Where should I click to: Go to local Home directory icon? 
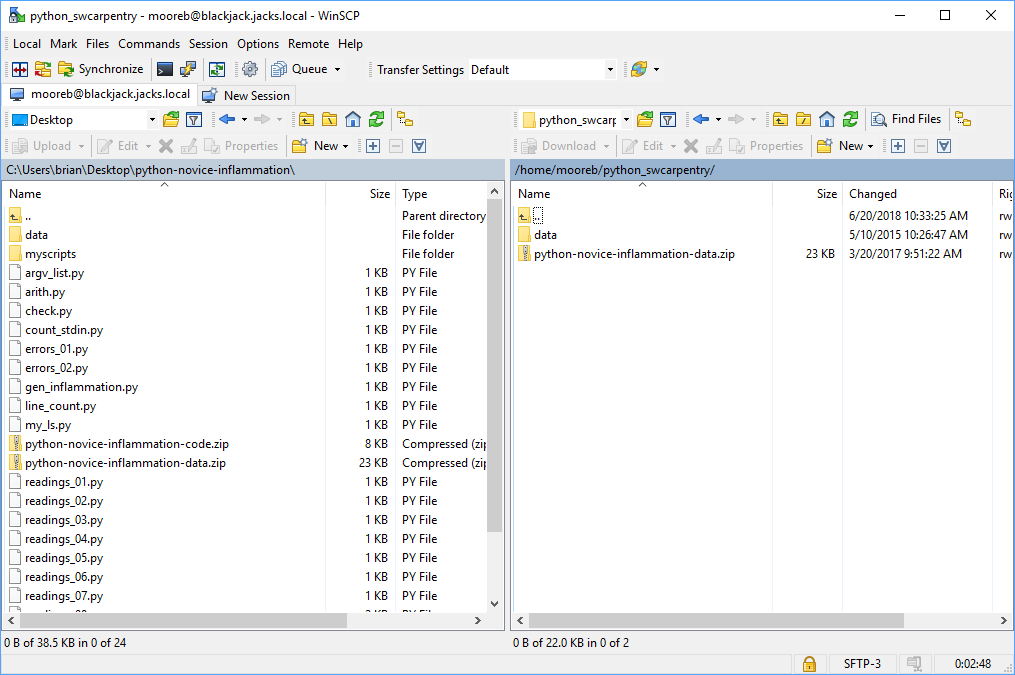pos(353,120)
